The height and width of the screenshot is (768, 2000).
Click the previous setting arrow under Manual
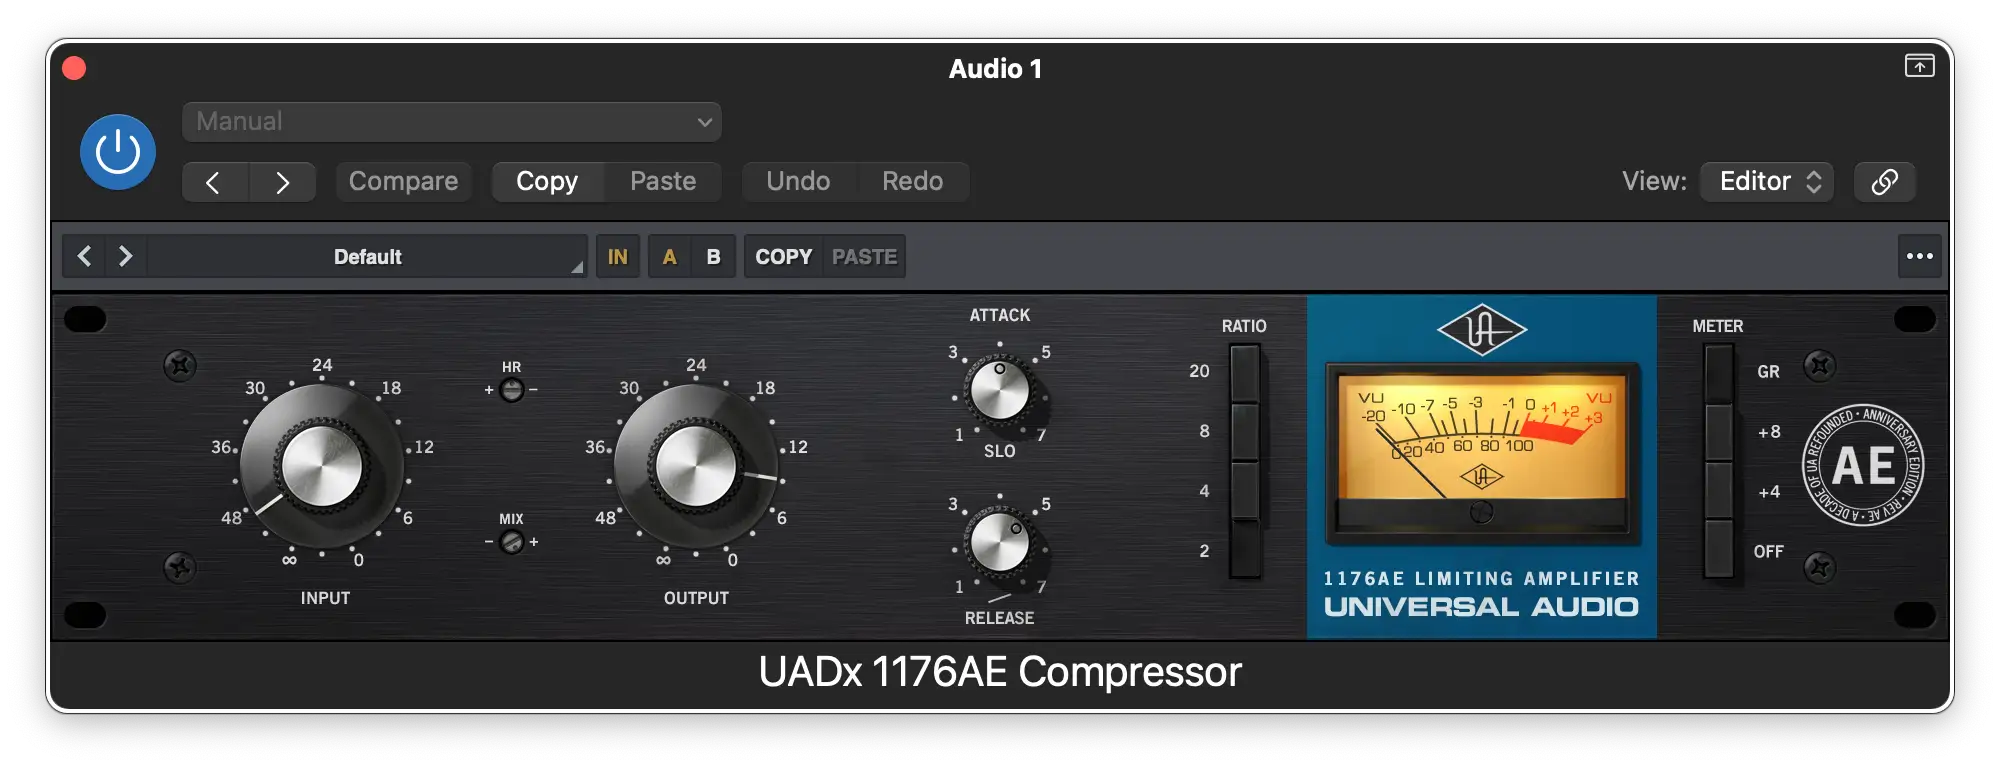click(213, 182)
